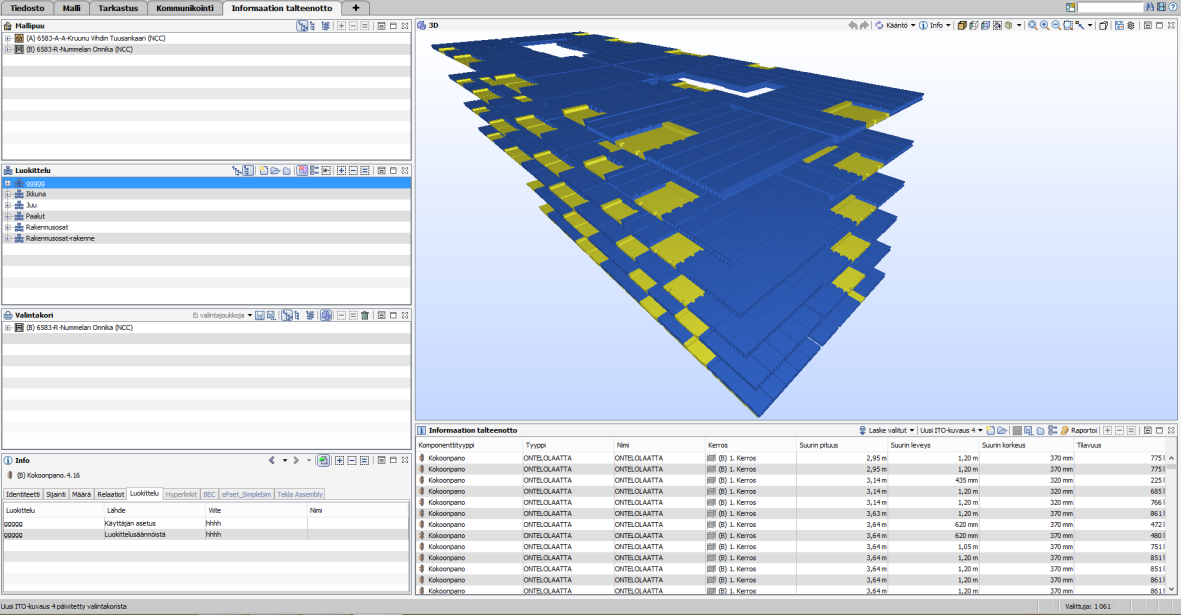Click the 3D view forward arrow

coord(864,26)
